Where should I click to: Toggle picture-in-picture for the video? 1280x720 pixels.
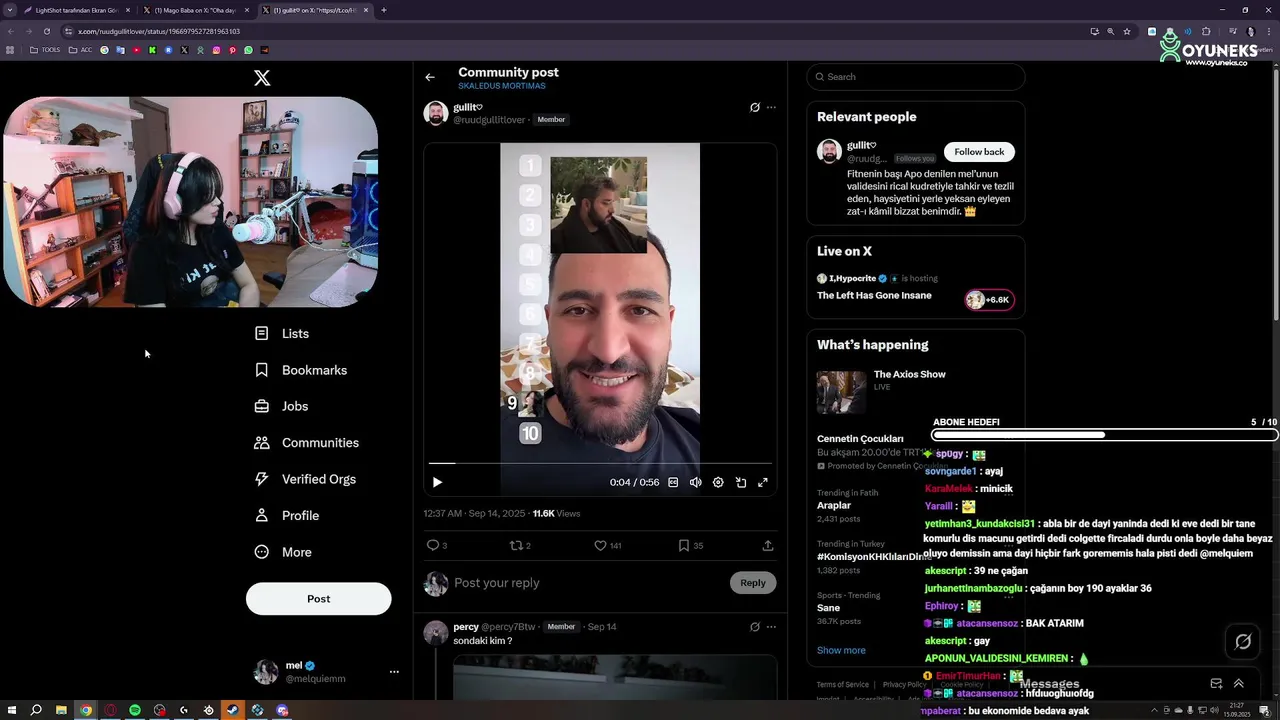click(x=741, y=482)
